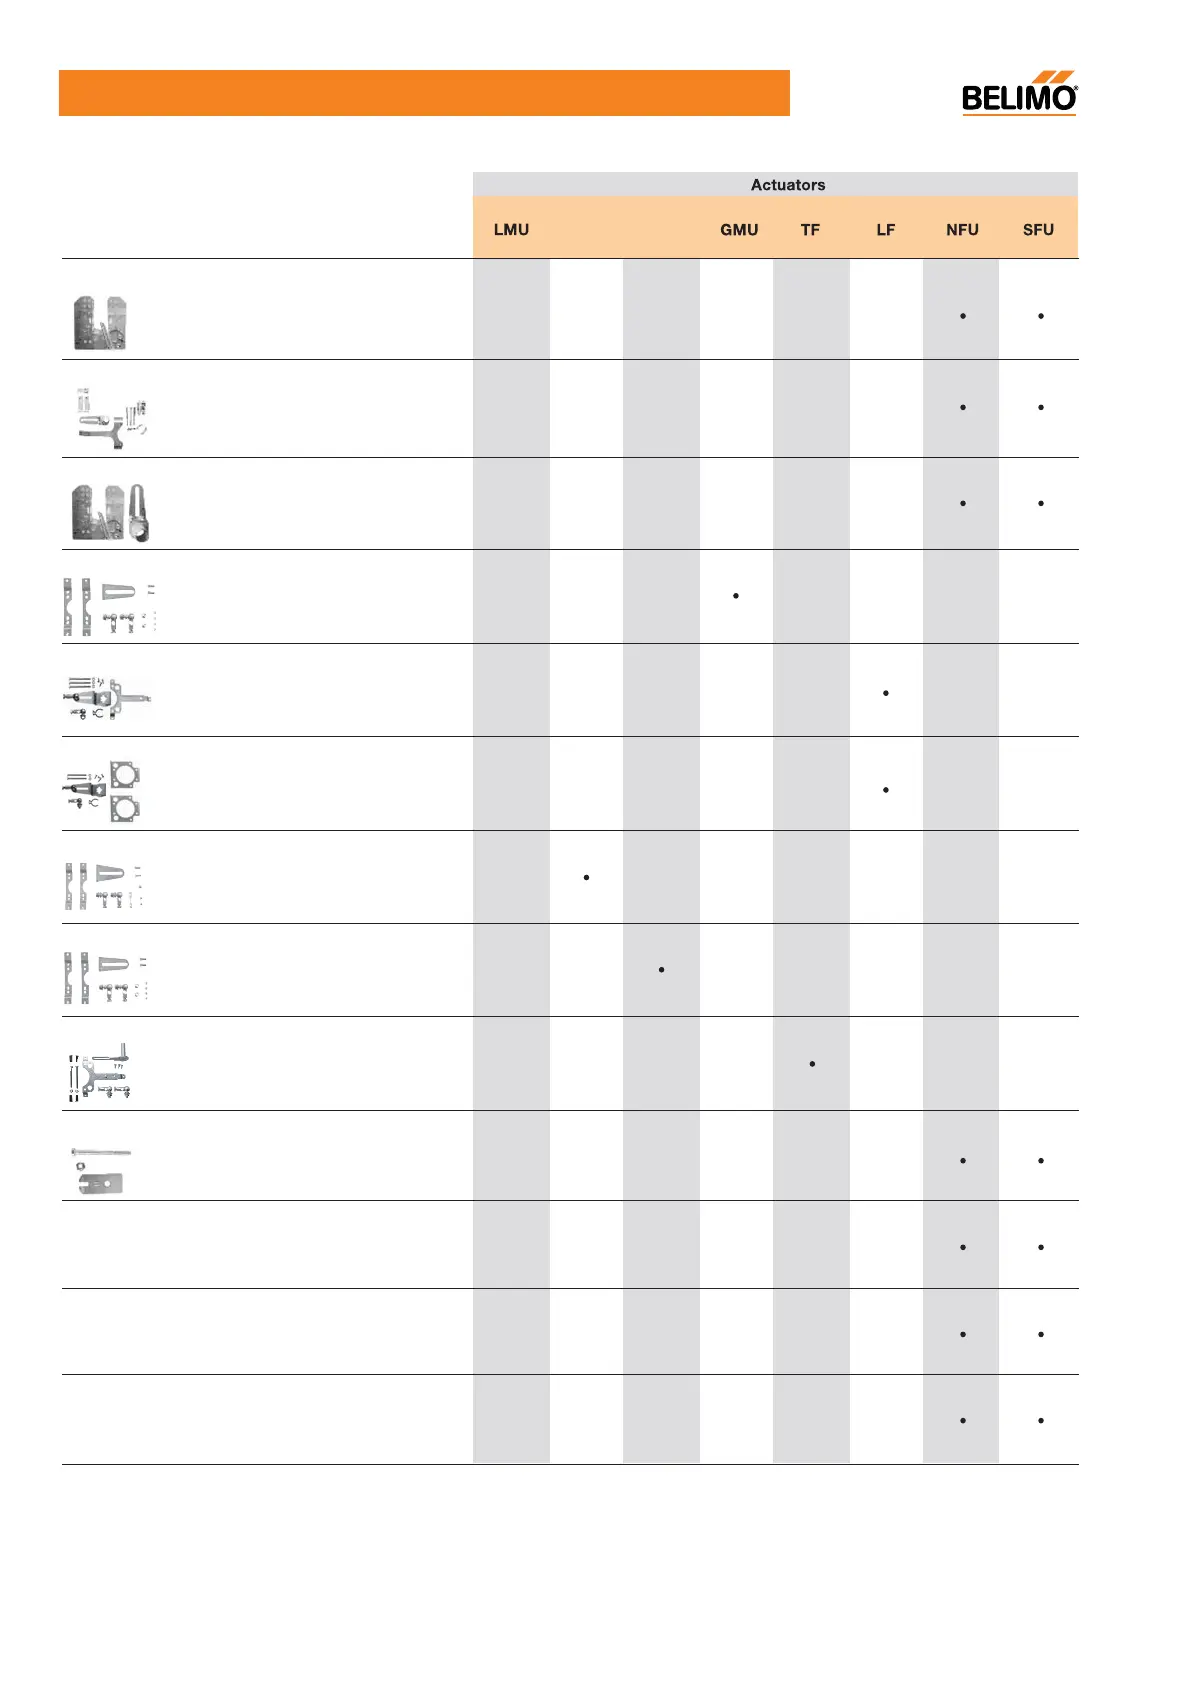Click the Belimo logo
The height and width of the screenshot is (1684, 1190).
click(1019, 94)
